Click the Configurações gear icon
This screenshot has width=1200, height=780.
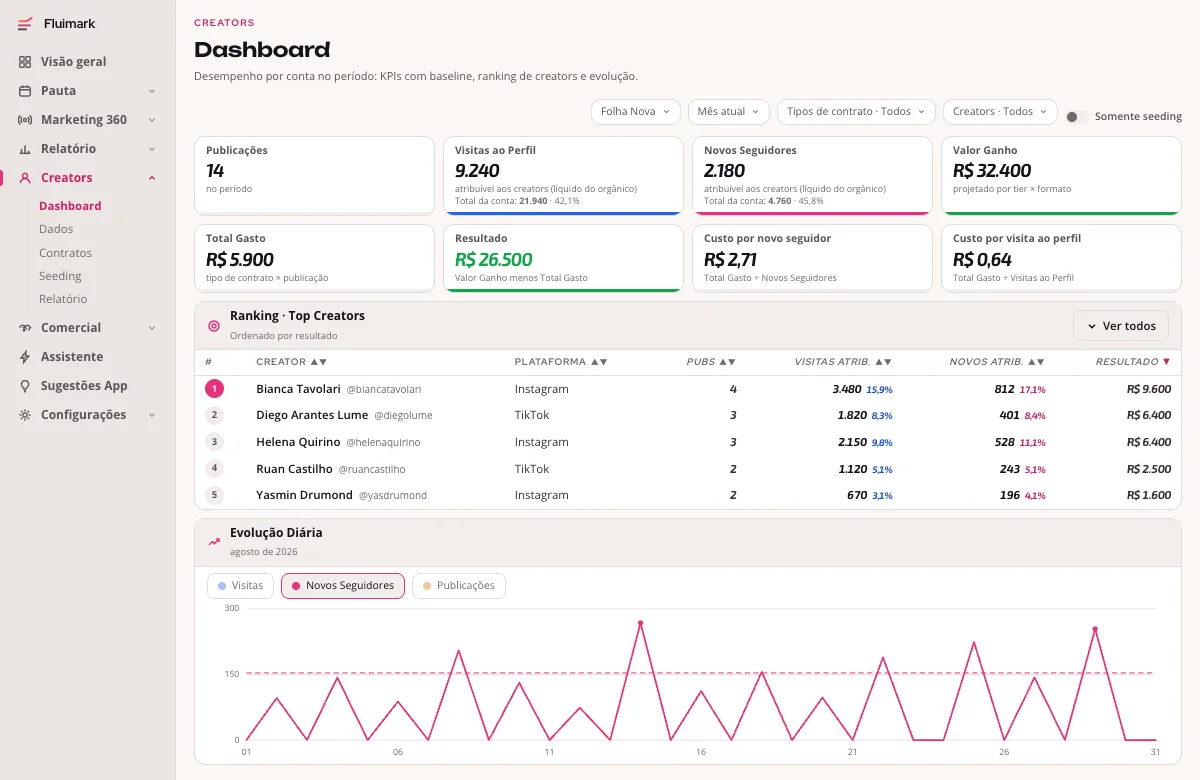pyautogui.click(x=25, y=415)
